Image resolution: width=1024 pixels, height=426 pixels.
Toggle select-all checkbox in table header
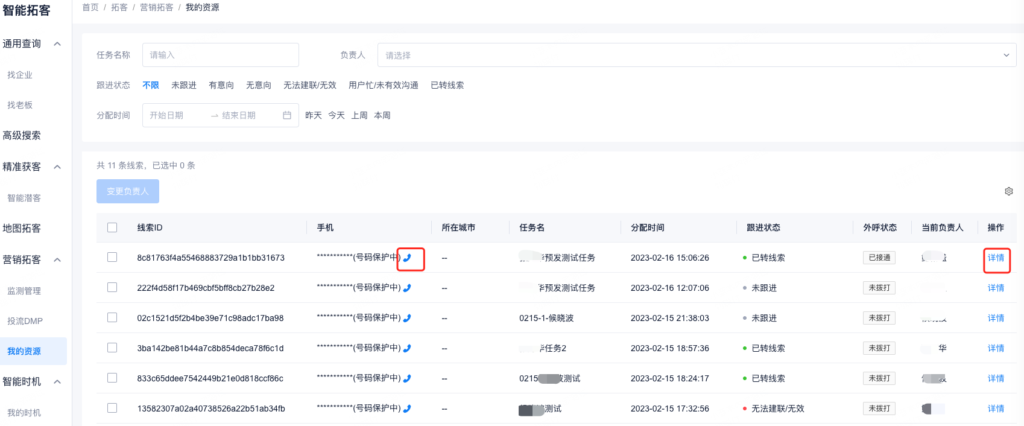112,228
